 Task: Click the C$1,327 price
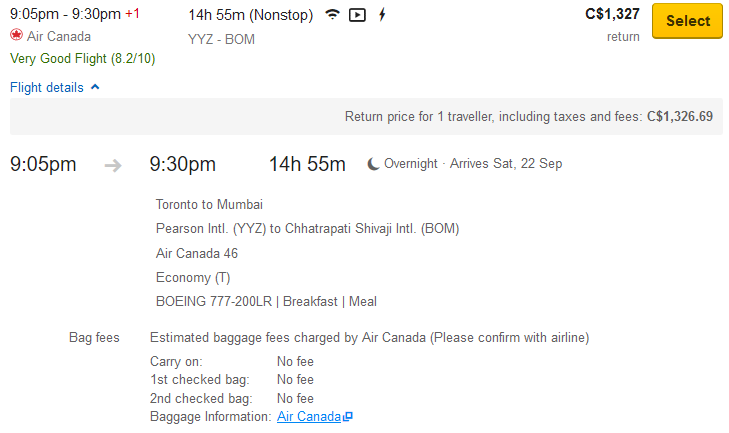(612, 14)
